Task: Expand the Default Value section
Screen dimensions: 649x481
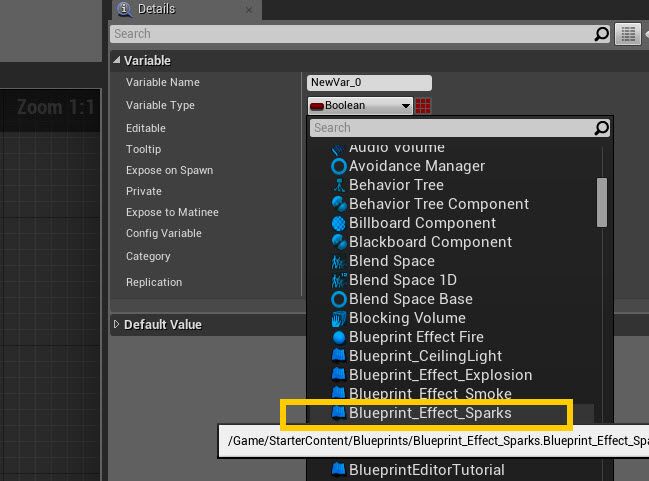Action: coord(116,324)
